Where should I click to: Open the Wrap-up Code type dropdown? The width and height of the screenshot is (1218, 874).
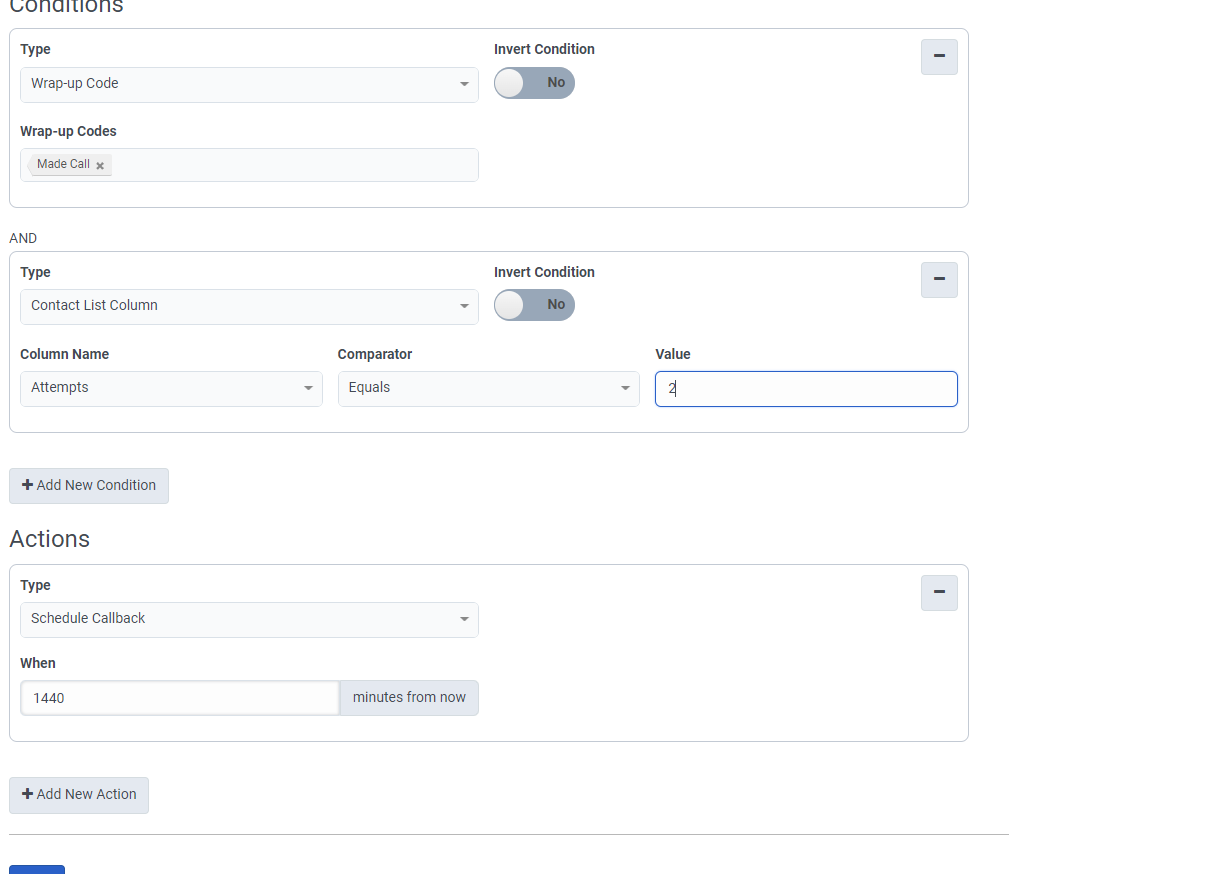click(x=249, y=84)
